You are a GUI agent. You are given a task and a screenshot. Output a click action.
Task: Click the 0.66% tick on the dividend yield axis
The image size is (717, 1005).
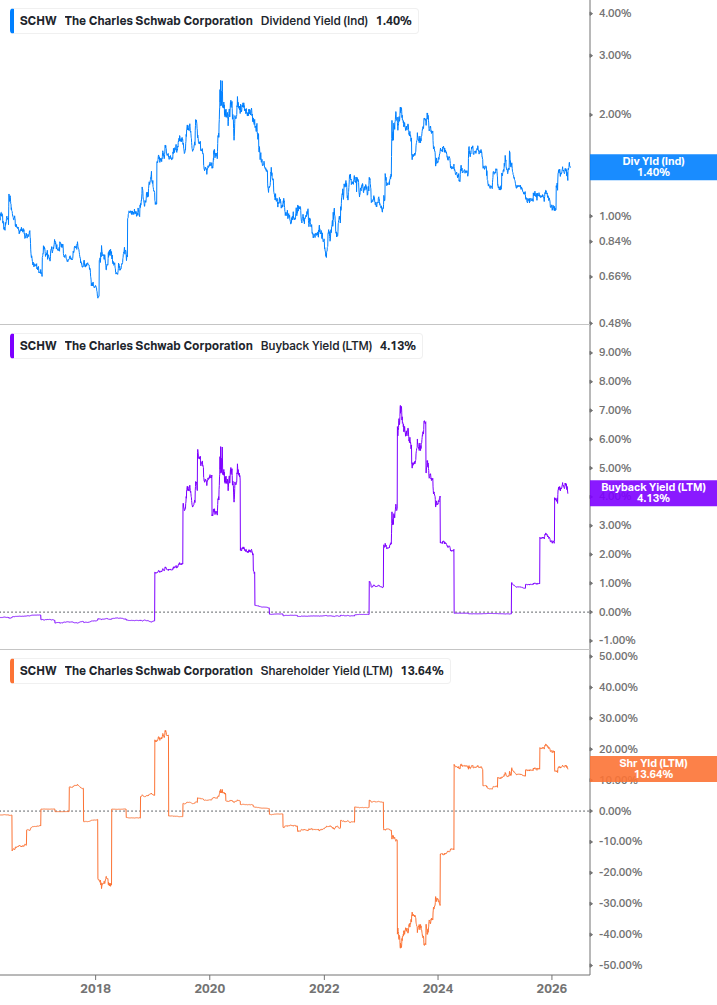[615, 276]
